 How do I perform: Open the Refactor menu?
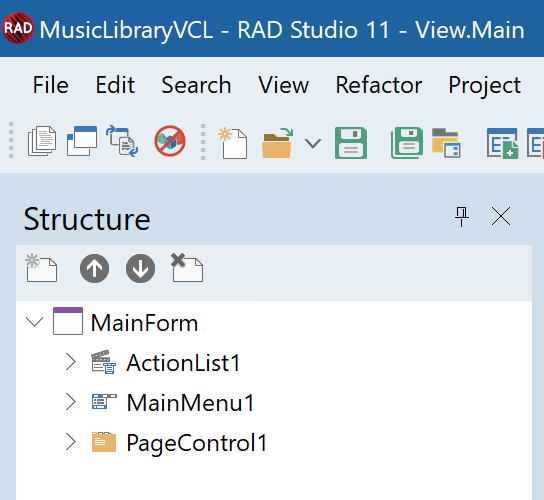click(x=379, y=85)
